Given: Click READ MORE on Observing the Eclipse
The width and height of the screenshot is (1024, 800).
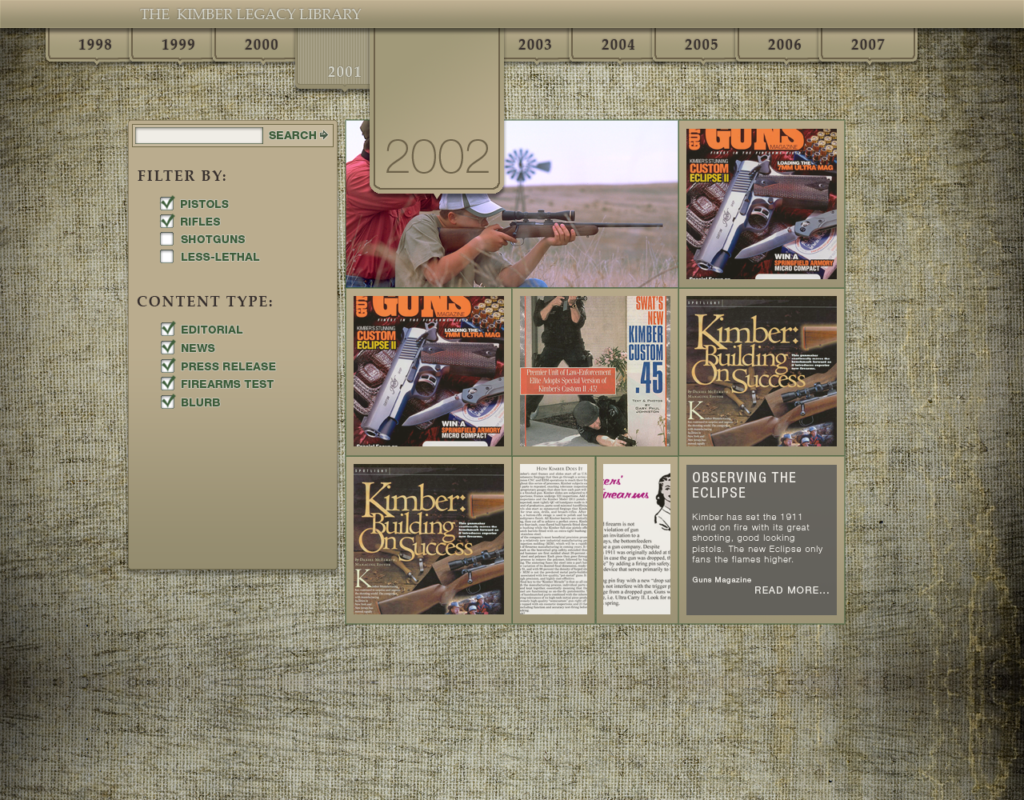Looking at the screenshot, I should [x=792, y=590].
